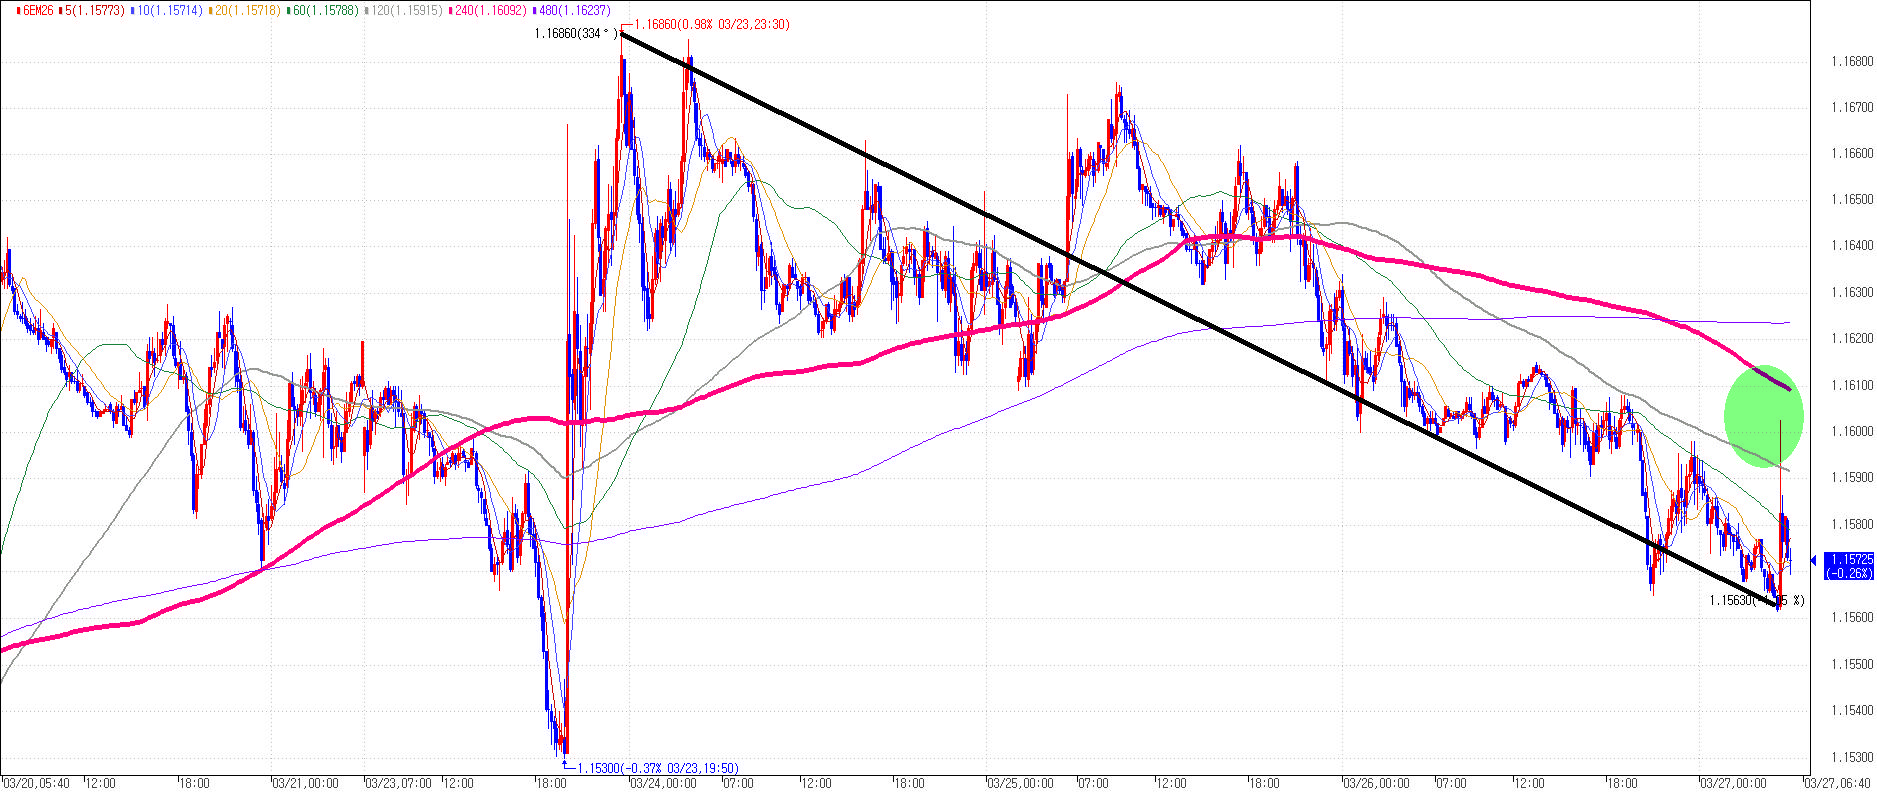
Task: Click the 03/24,00:00 time axis label
Action: click(x=664, y=783)
